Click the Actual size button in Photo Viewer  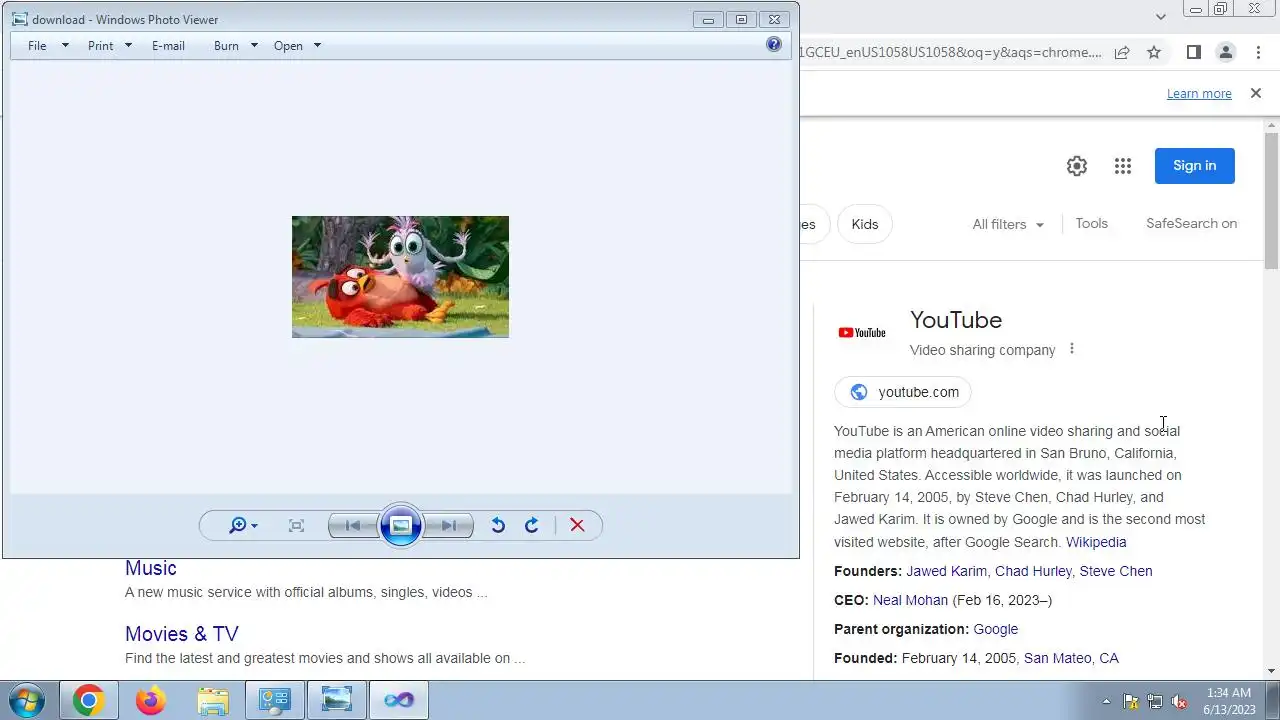pyautogui.click(x=296, y=526)
